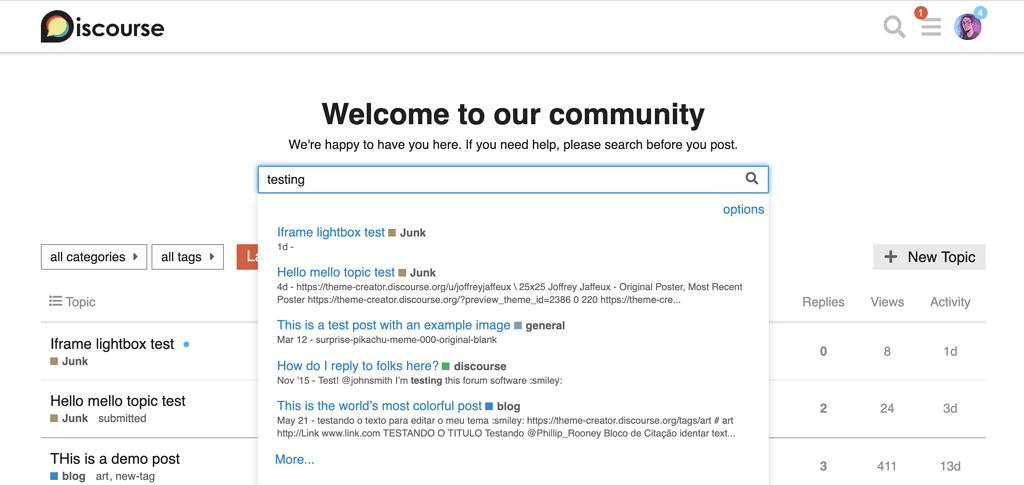Click the magnifier icon inside search box

752,179
